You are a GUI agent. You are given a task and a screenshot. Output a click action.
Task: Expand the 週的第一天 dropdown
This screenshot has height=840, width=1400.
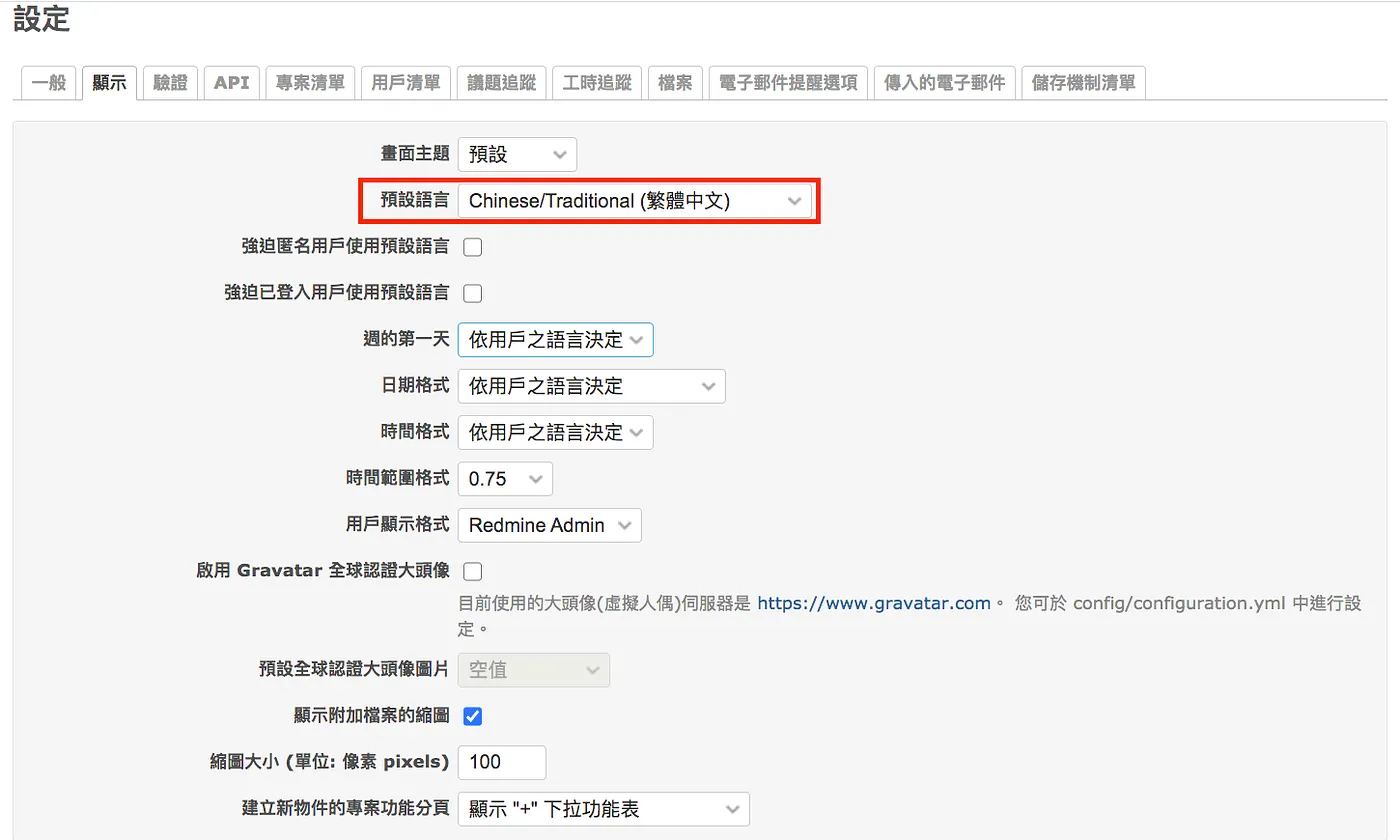pyautogui.click(x=555, y=339)
